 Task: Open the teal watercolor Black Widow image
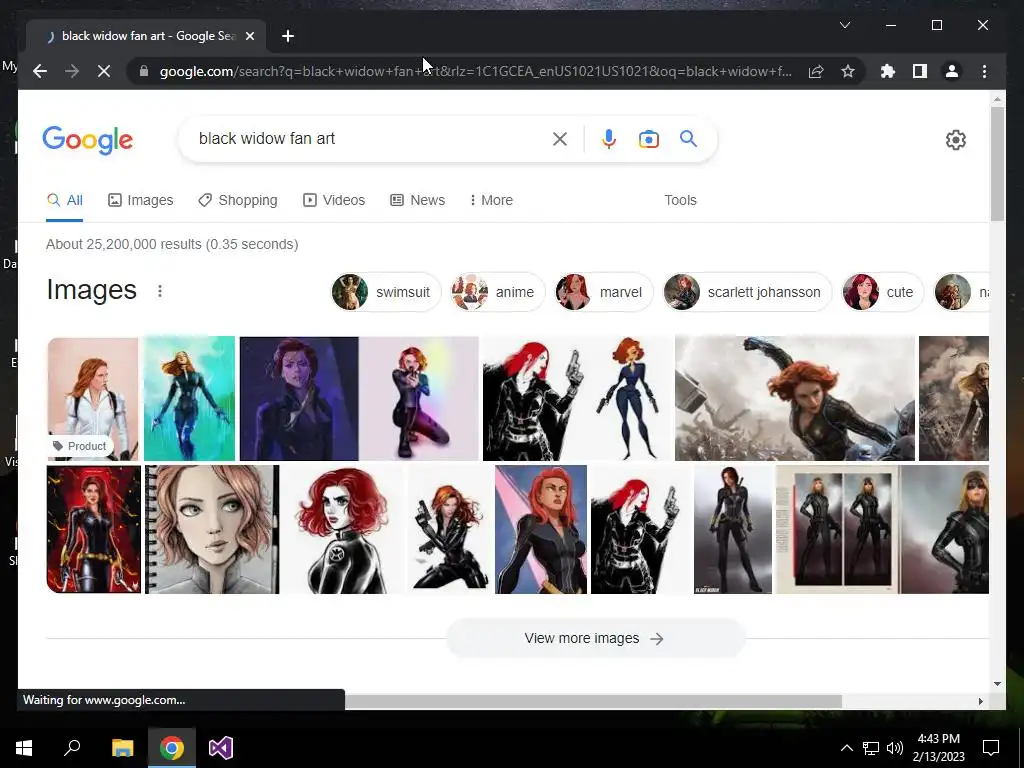pos(189,398)
